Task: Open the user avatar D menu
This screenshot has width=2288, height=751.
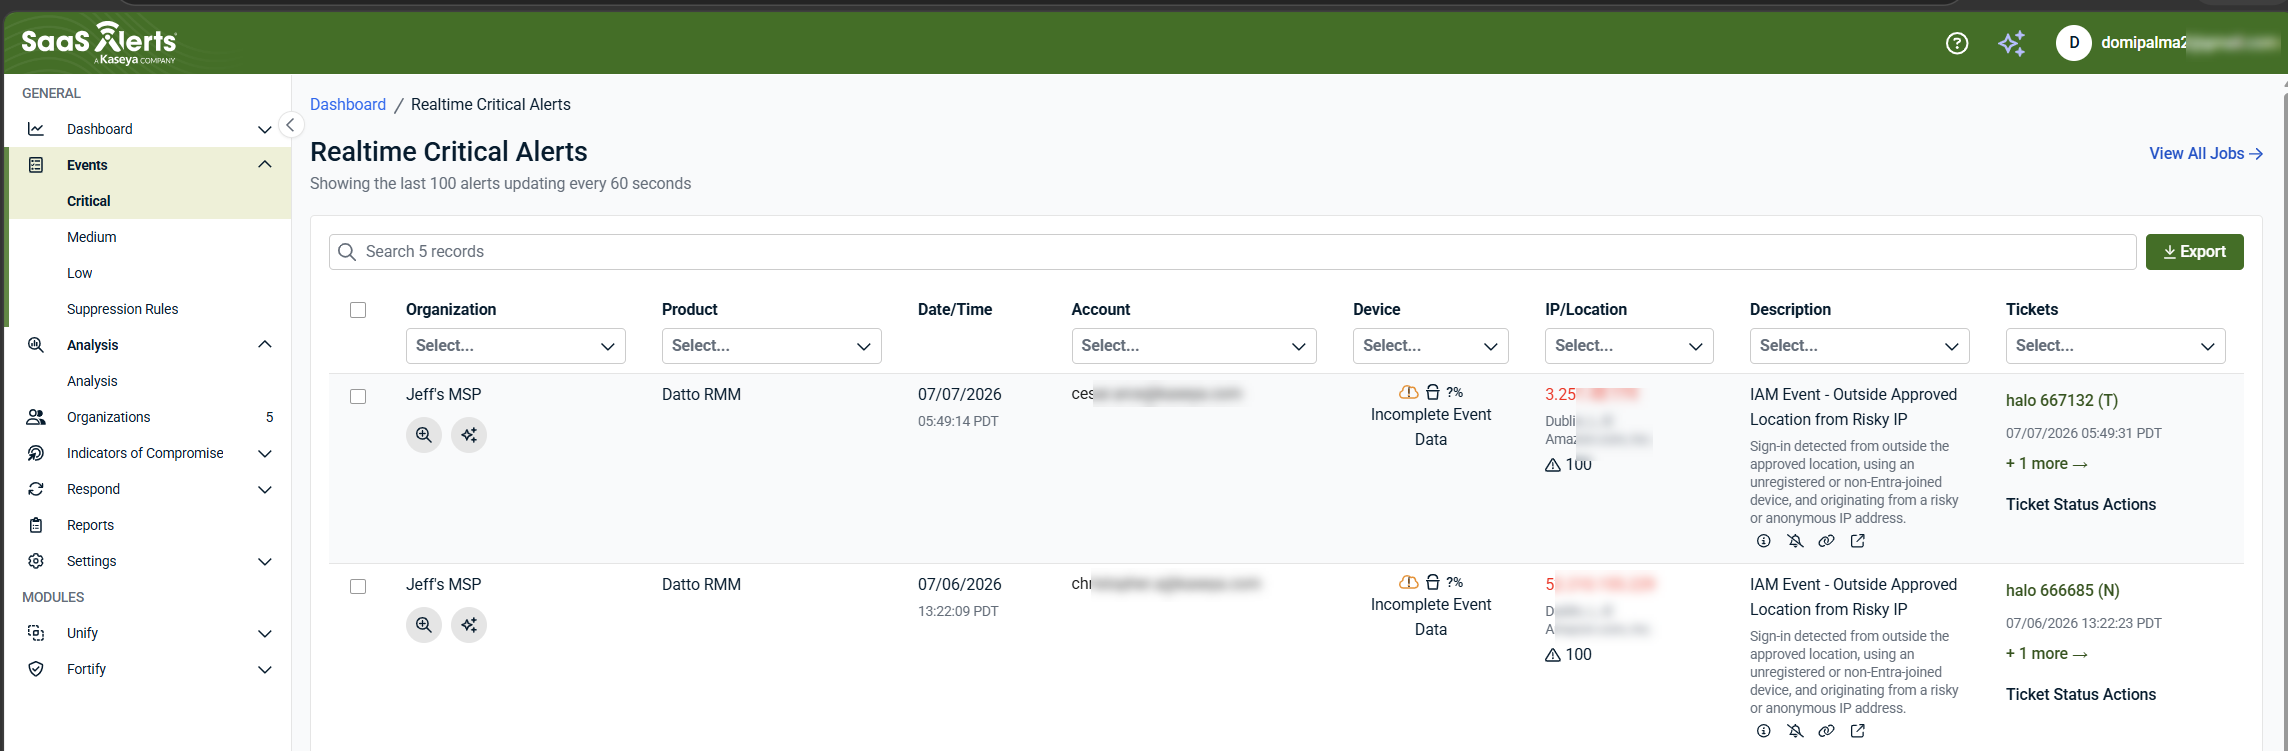Action: coord(2074,43)
